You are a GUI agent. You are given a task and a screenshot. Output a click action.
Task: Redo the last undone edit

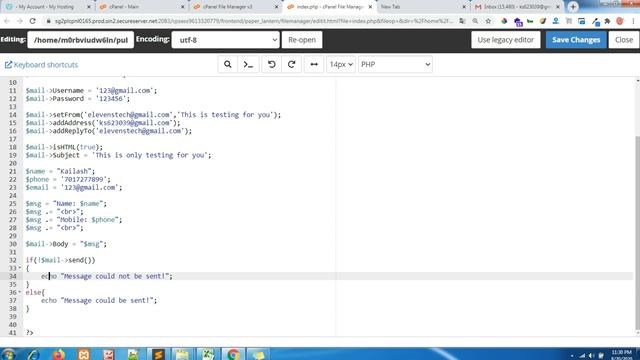coord(291,64)
